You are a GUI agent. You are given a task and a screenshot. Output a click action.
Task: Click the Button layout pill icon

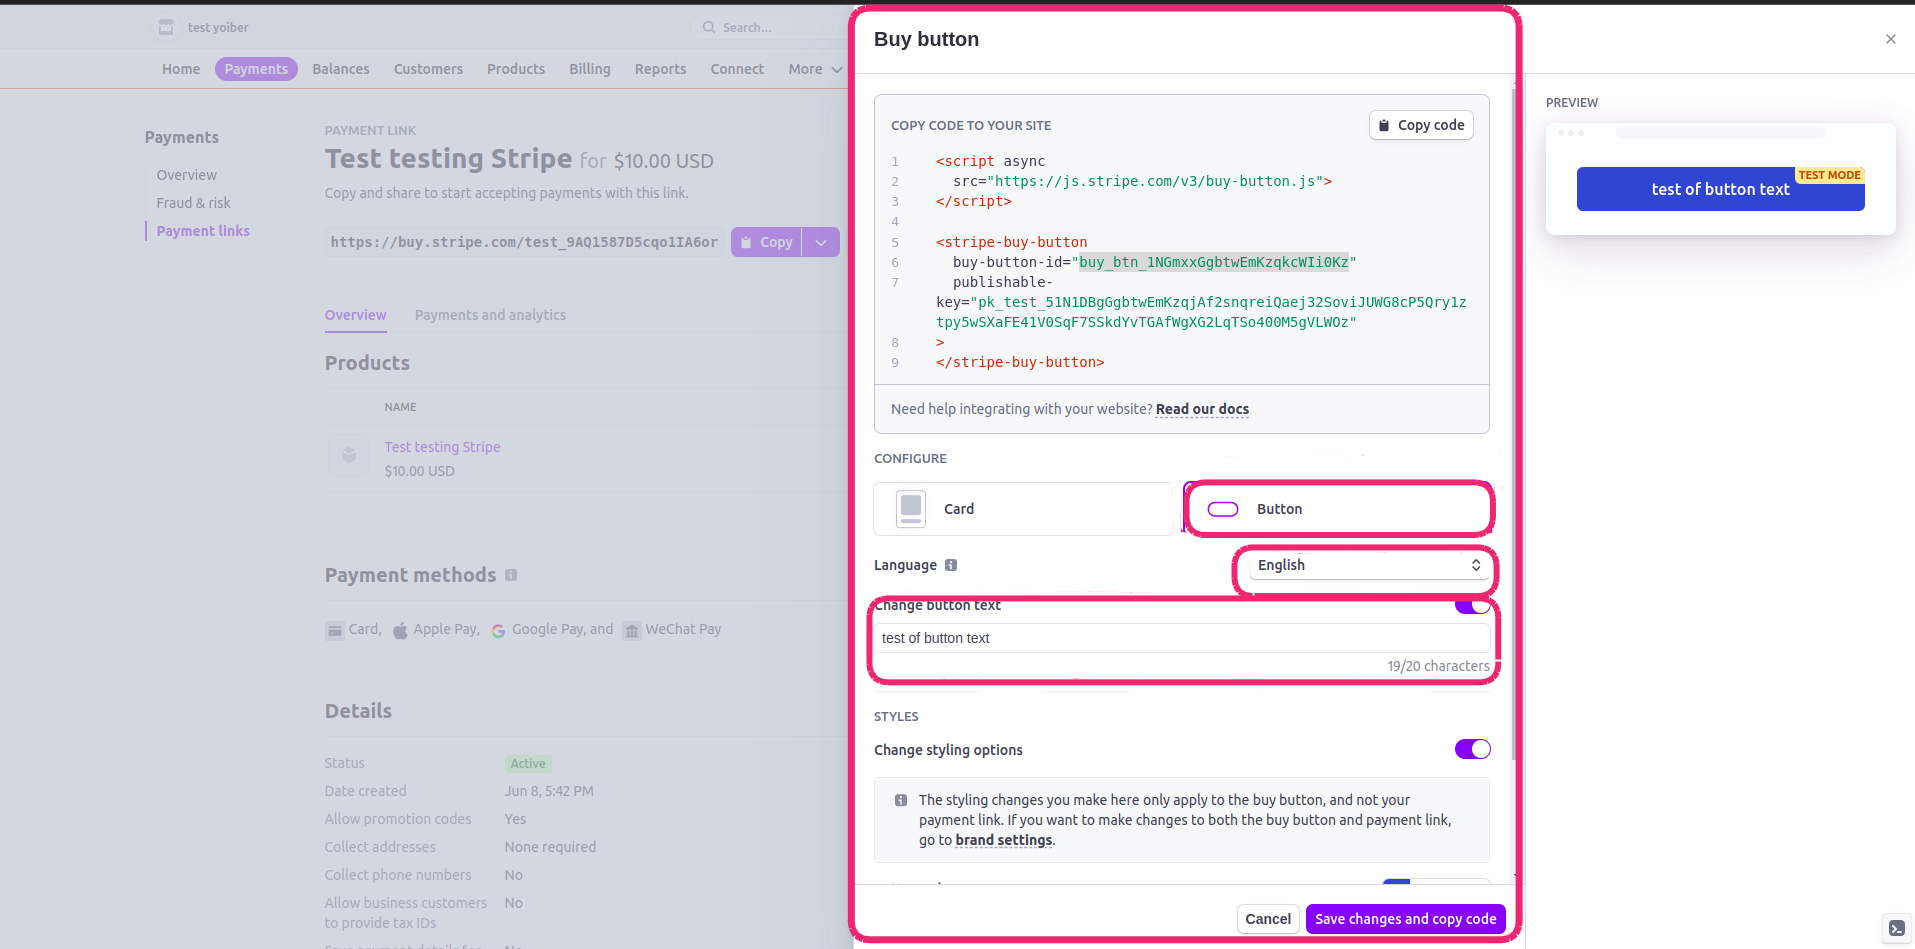pyautogui.click(x=1223, y=509)
